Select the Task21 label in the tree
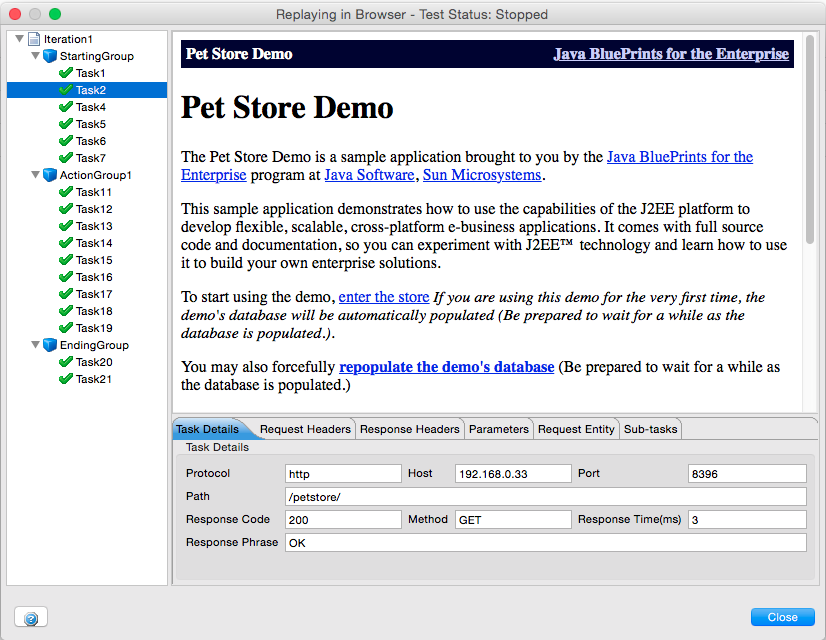Screen dimensions: 826x640 tap(94, 379)
